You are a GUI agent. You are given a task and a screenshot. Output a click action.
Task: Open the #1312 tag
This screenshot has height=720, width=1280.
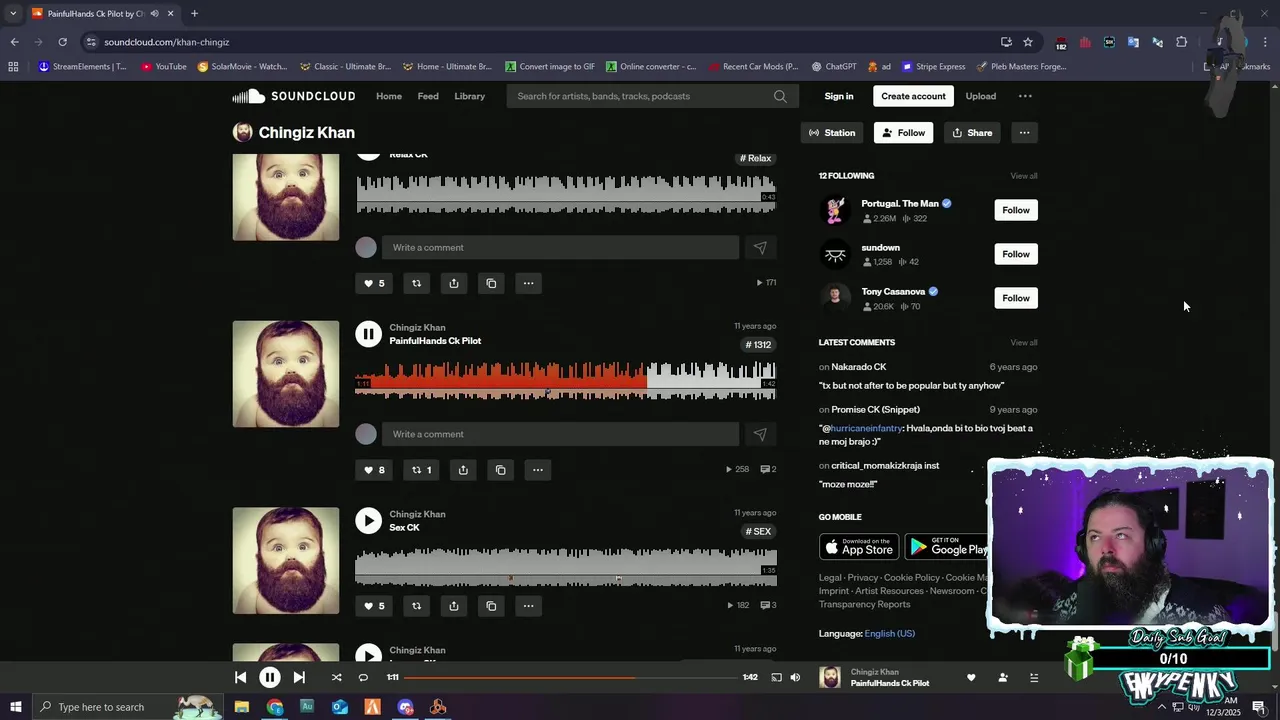click(x=758, y=345)
